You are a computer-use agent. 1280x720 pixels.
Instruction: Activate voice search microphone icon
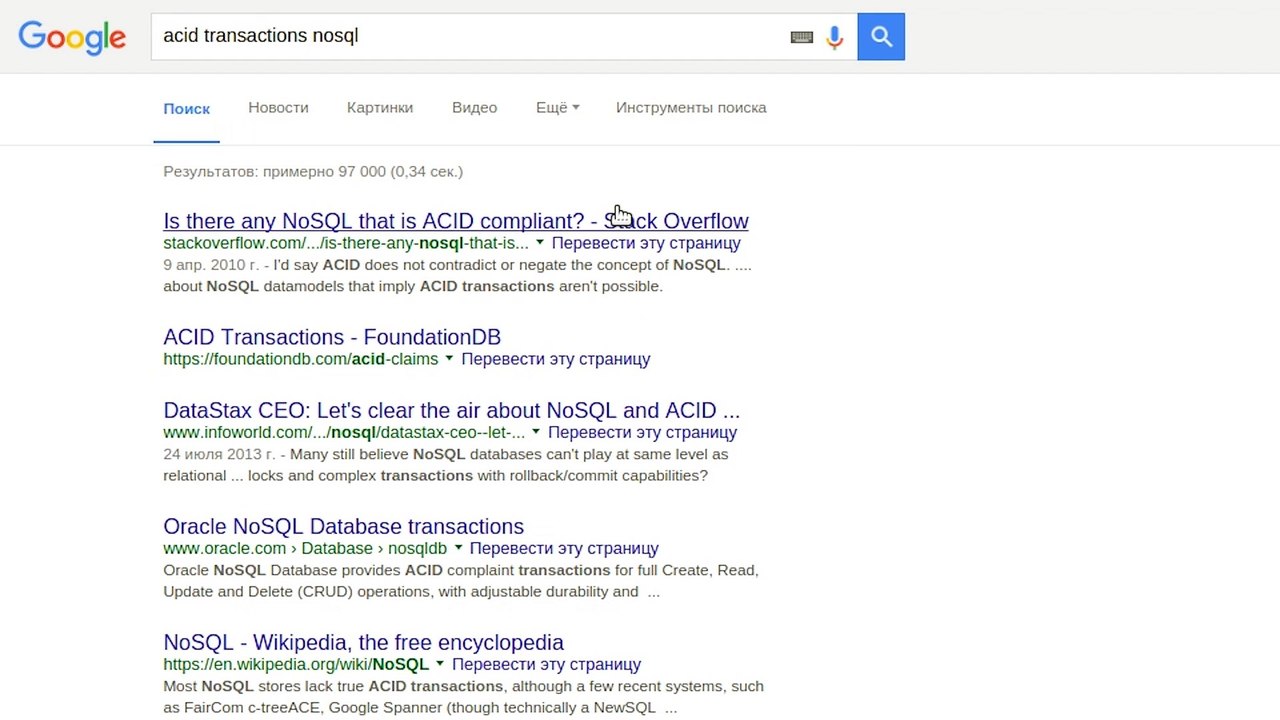tap(835, 37)
